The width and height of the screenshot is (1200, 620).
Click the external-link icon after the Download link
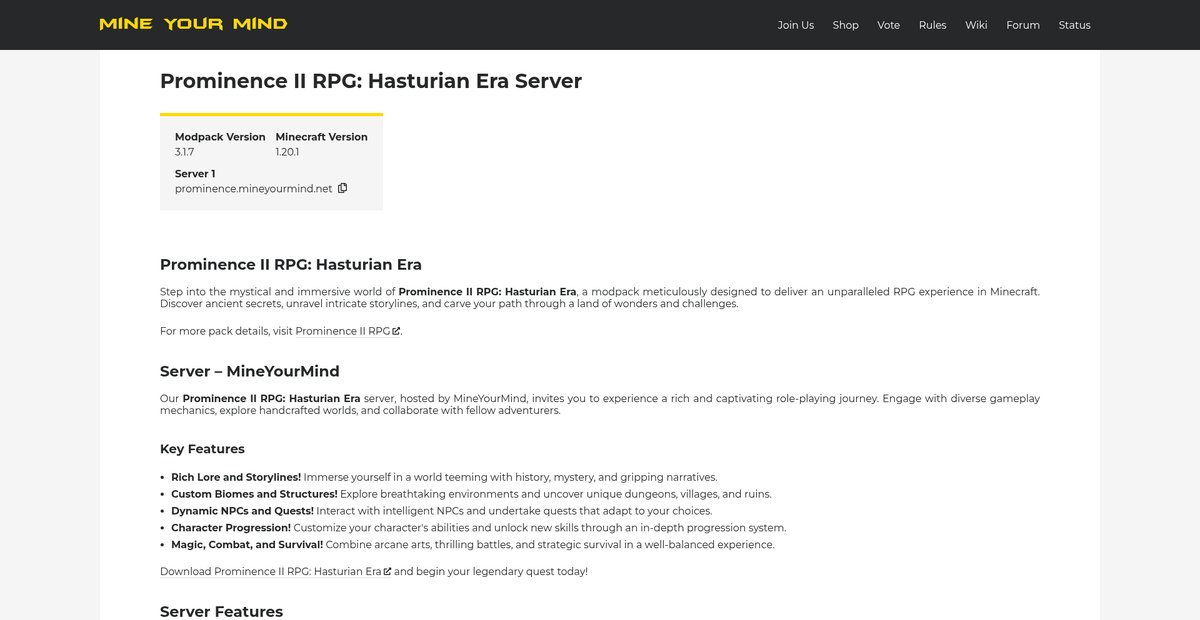point(387,572)
